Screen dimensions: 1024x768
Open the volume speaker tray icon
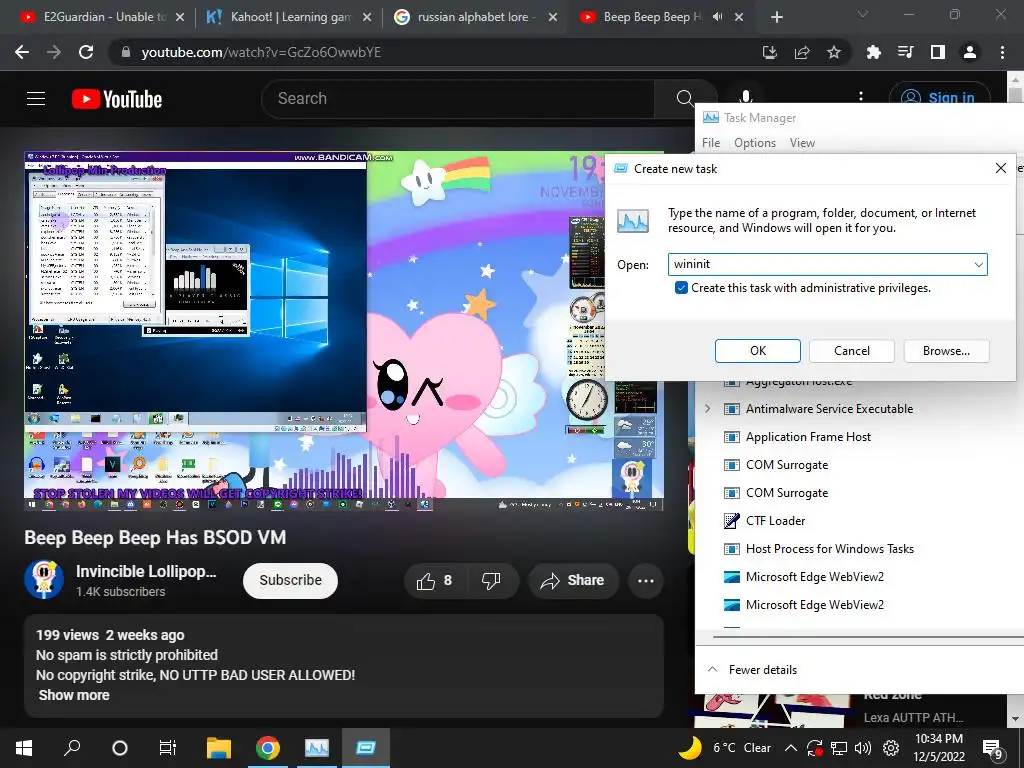coord(863,748)
